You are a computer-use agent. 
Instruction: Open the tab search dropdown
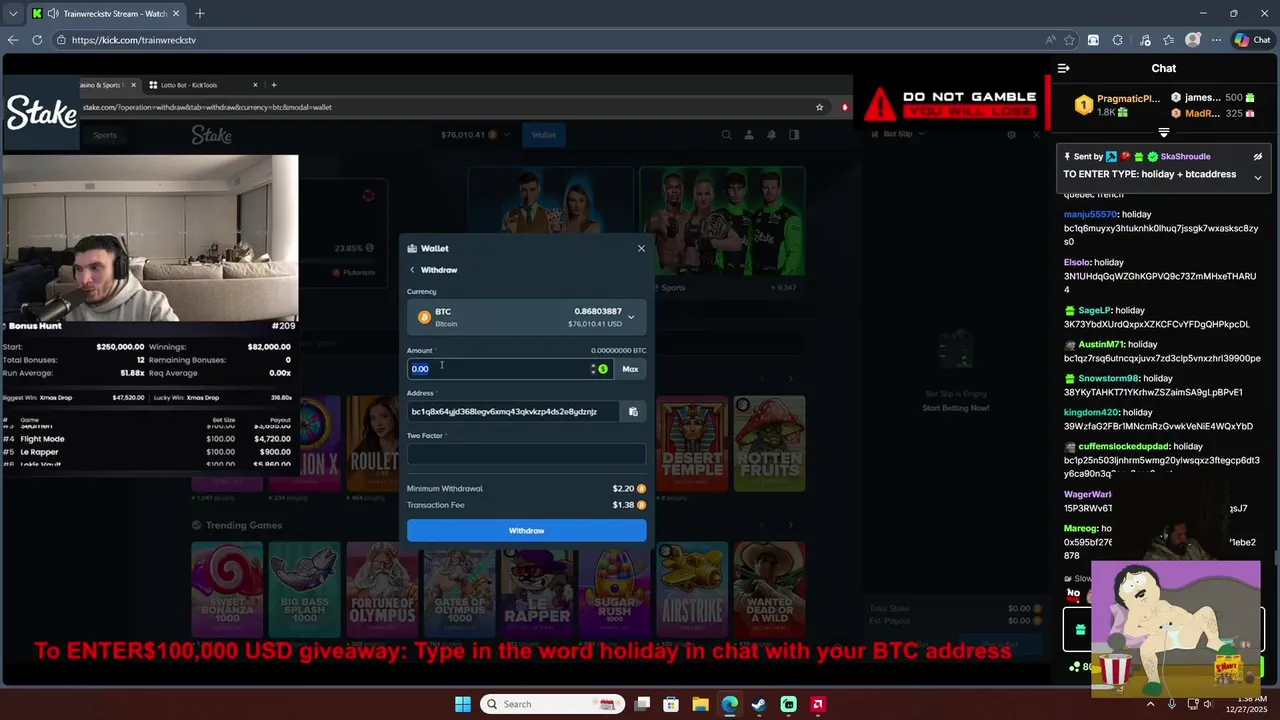[x=13, y=14]
